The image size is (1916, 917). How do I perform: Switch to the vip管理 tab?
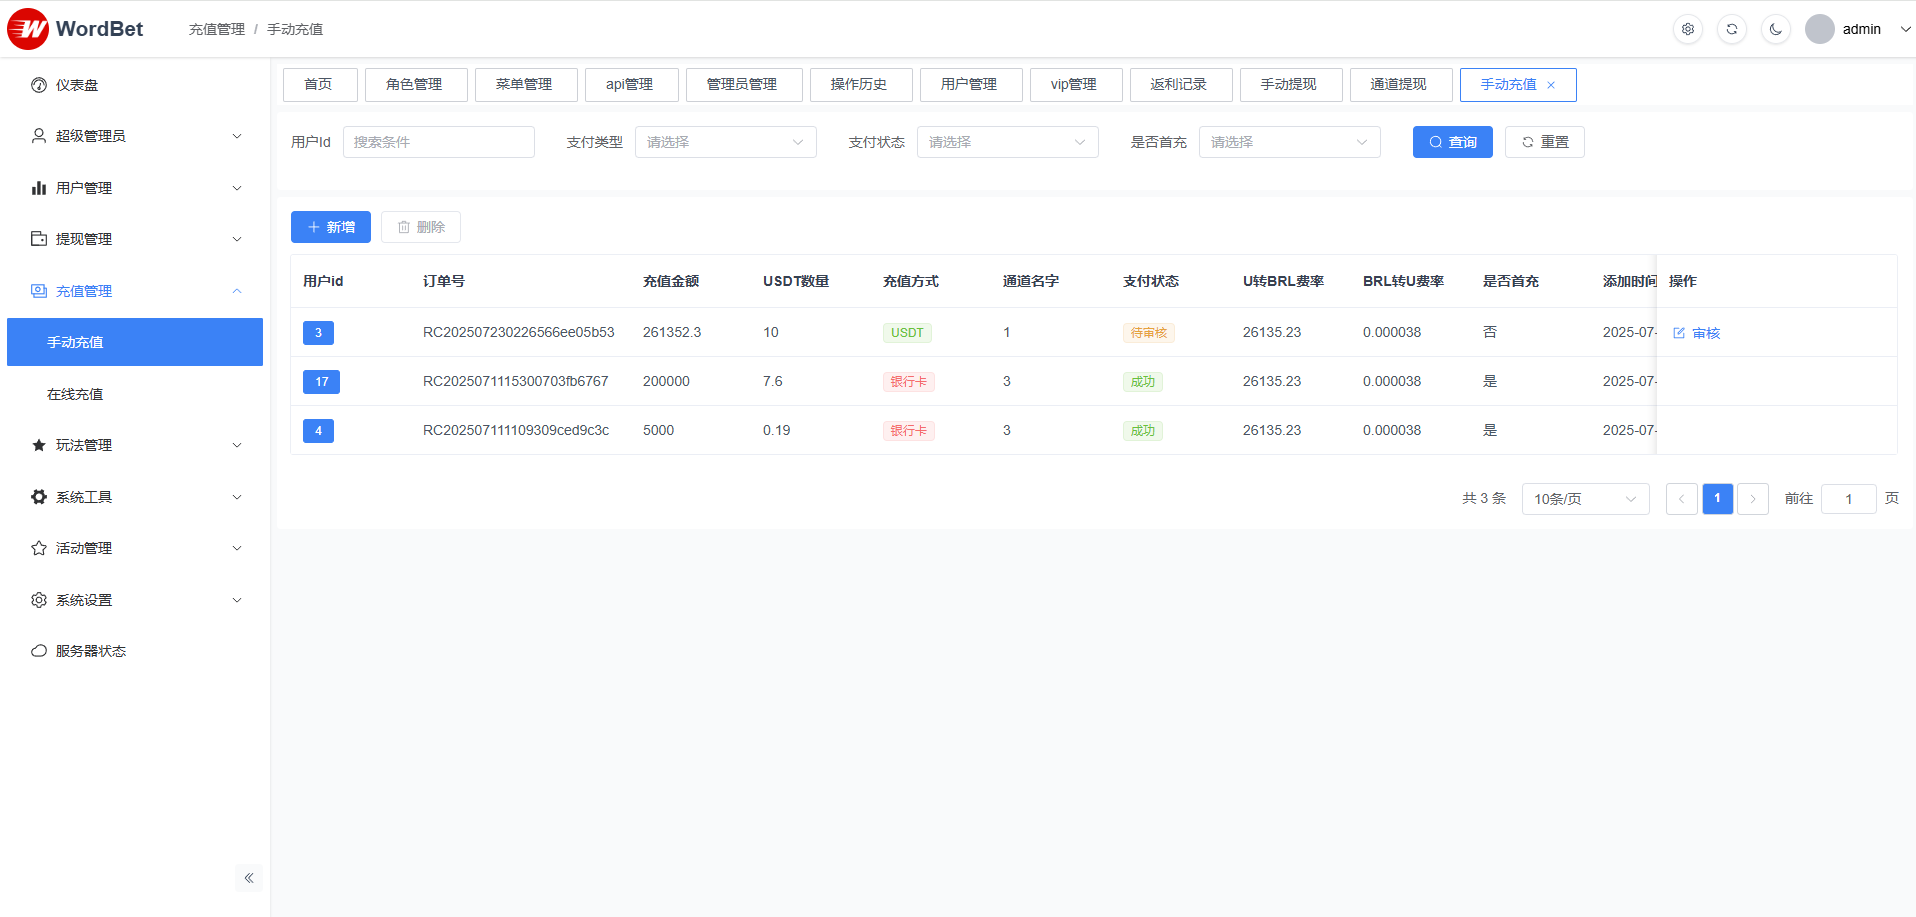click(x=1073, y=85)
